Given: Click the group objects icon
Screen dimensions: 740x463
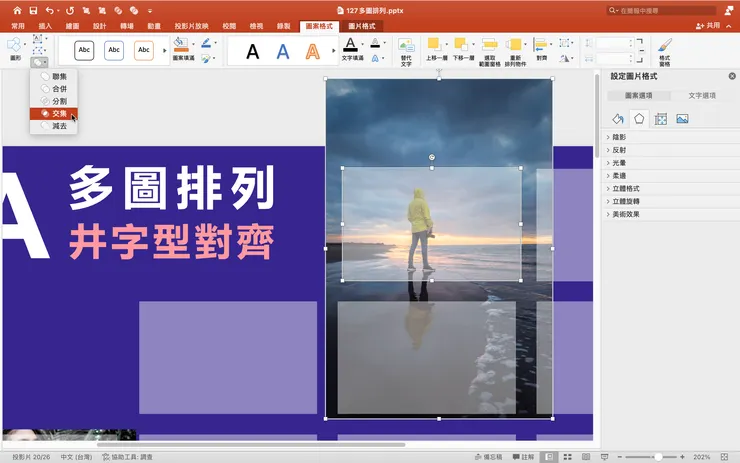Looking at the screenshot, I should point(564,43).
